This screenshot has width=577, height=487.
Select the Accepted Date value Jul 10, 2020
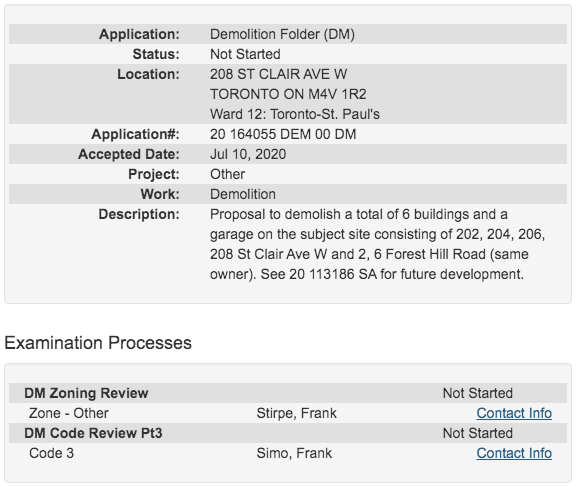point(248,154)
